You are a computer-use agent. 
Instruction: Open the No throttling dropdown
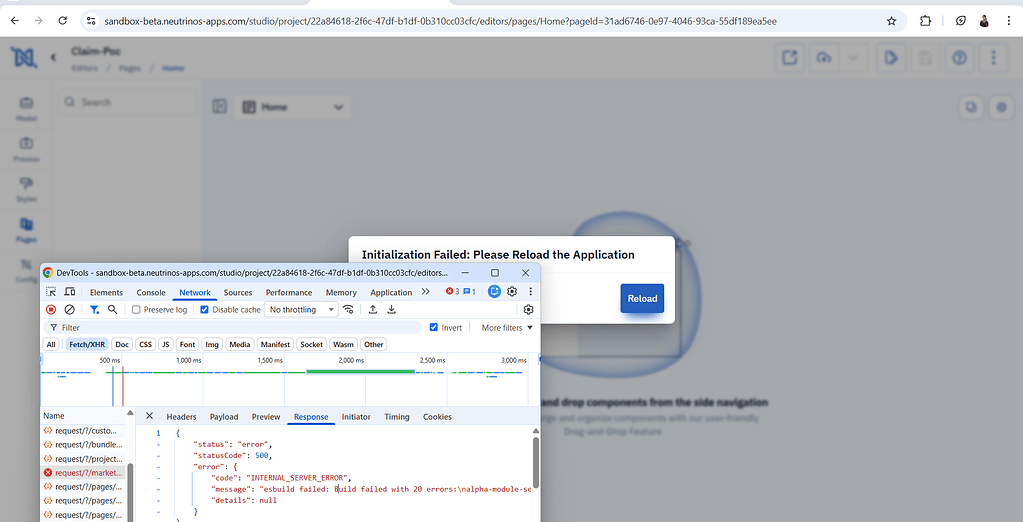(x=301, y=310)
